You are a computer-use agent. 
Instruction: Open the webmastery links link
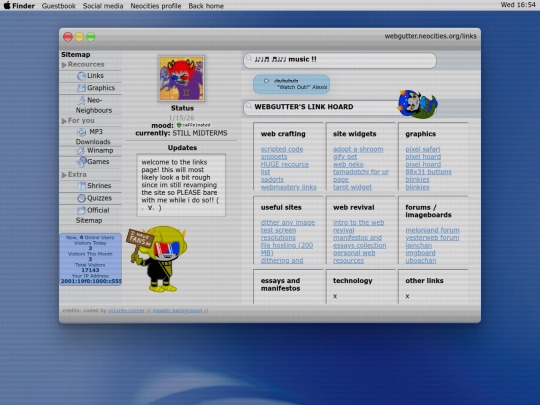tap(289, 187)
